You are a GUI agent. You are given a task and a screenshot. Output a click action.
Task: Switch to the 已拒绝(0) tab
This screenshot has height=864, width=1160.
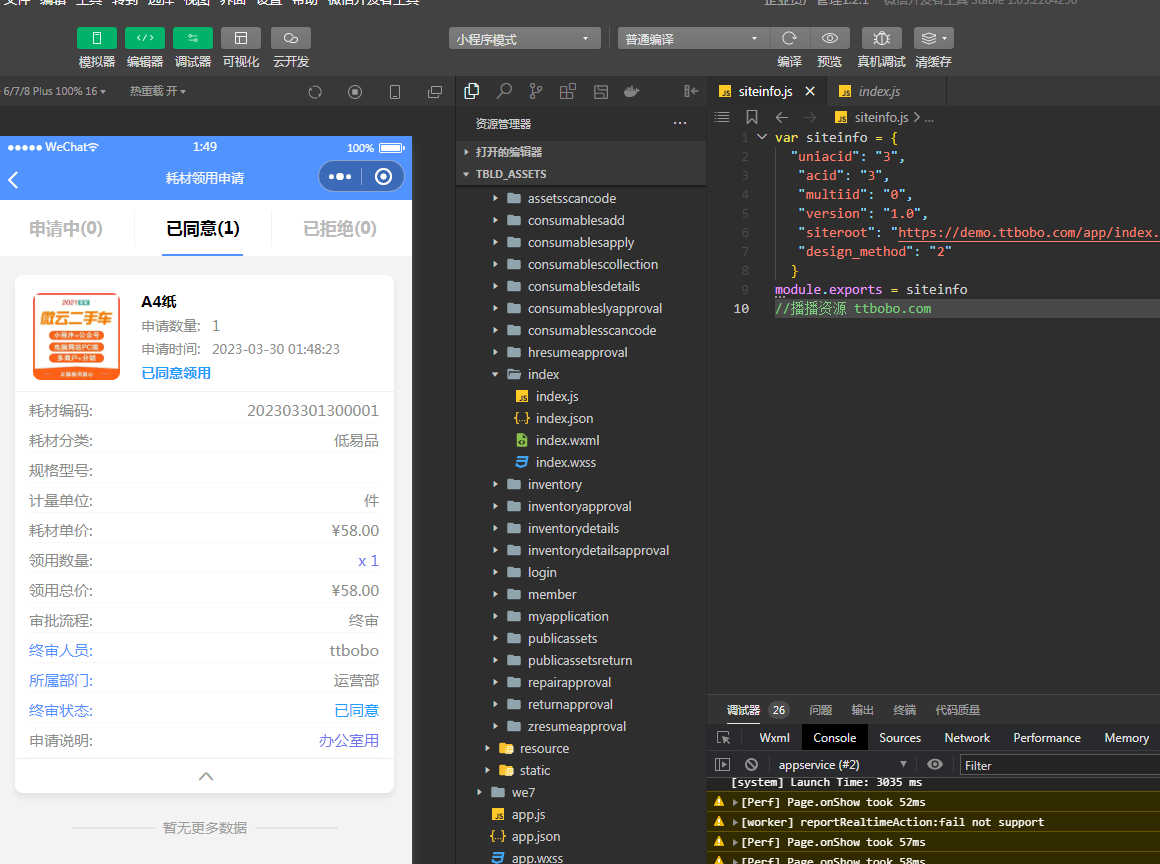[x=340, y=229]
